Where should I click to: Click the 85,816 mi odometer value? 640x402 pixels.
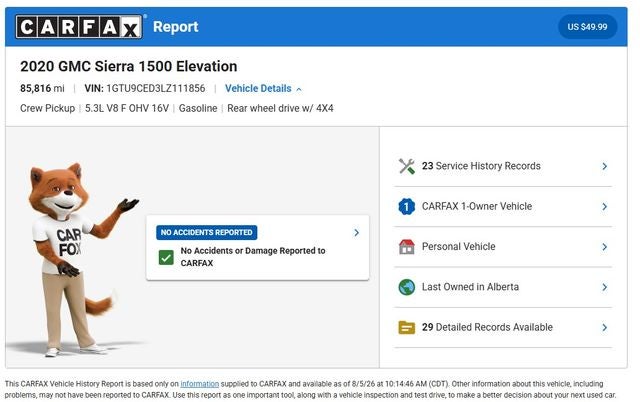tap(42, 89)
